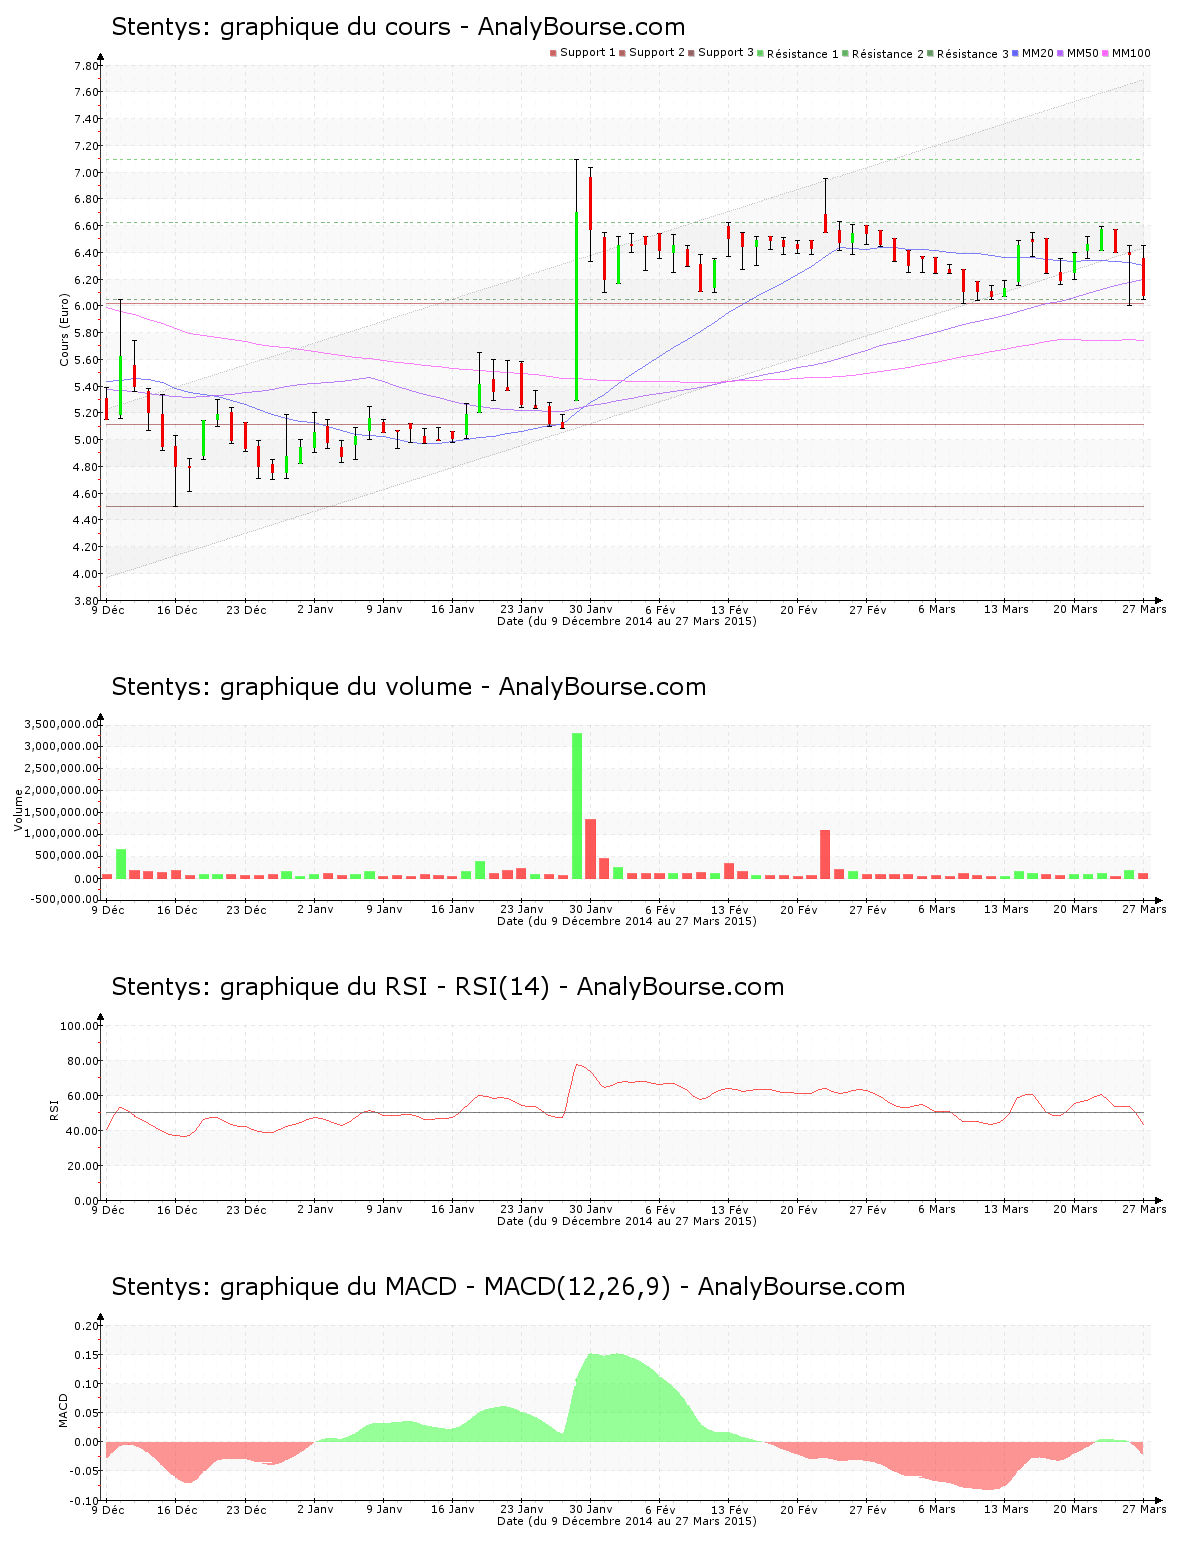
Task: Click the tall red volume bar near 20 Fév
Action: (825, 854)
